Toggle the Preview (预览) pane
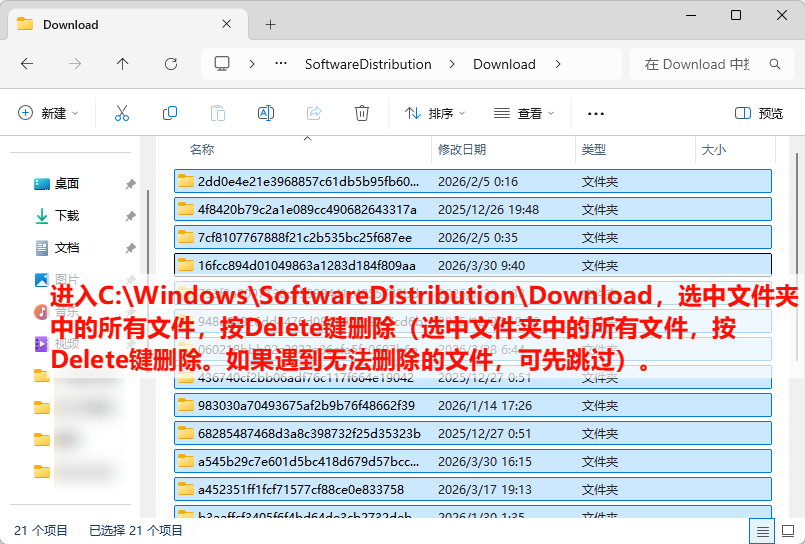Viewport: 805px width, 544px height. click(759, 113)
